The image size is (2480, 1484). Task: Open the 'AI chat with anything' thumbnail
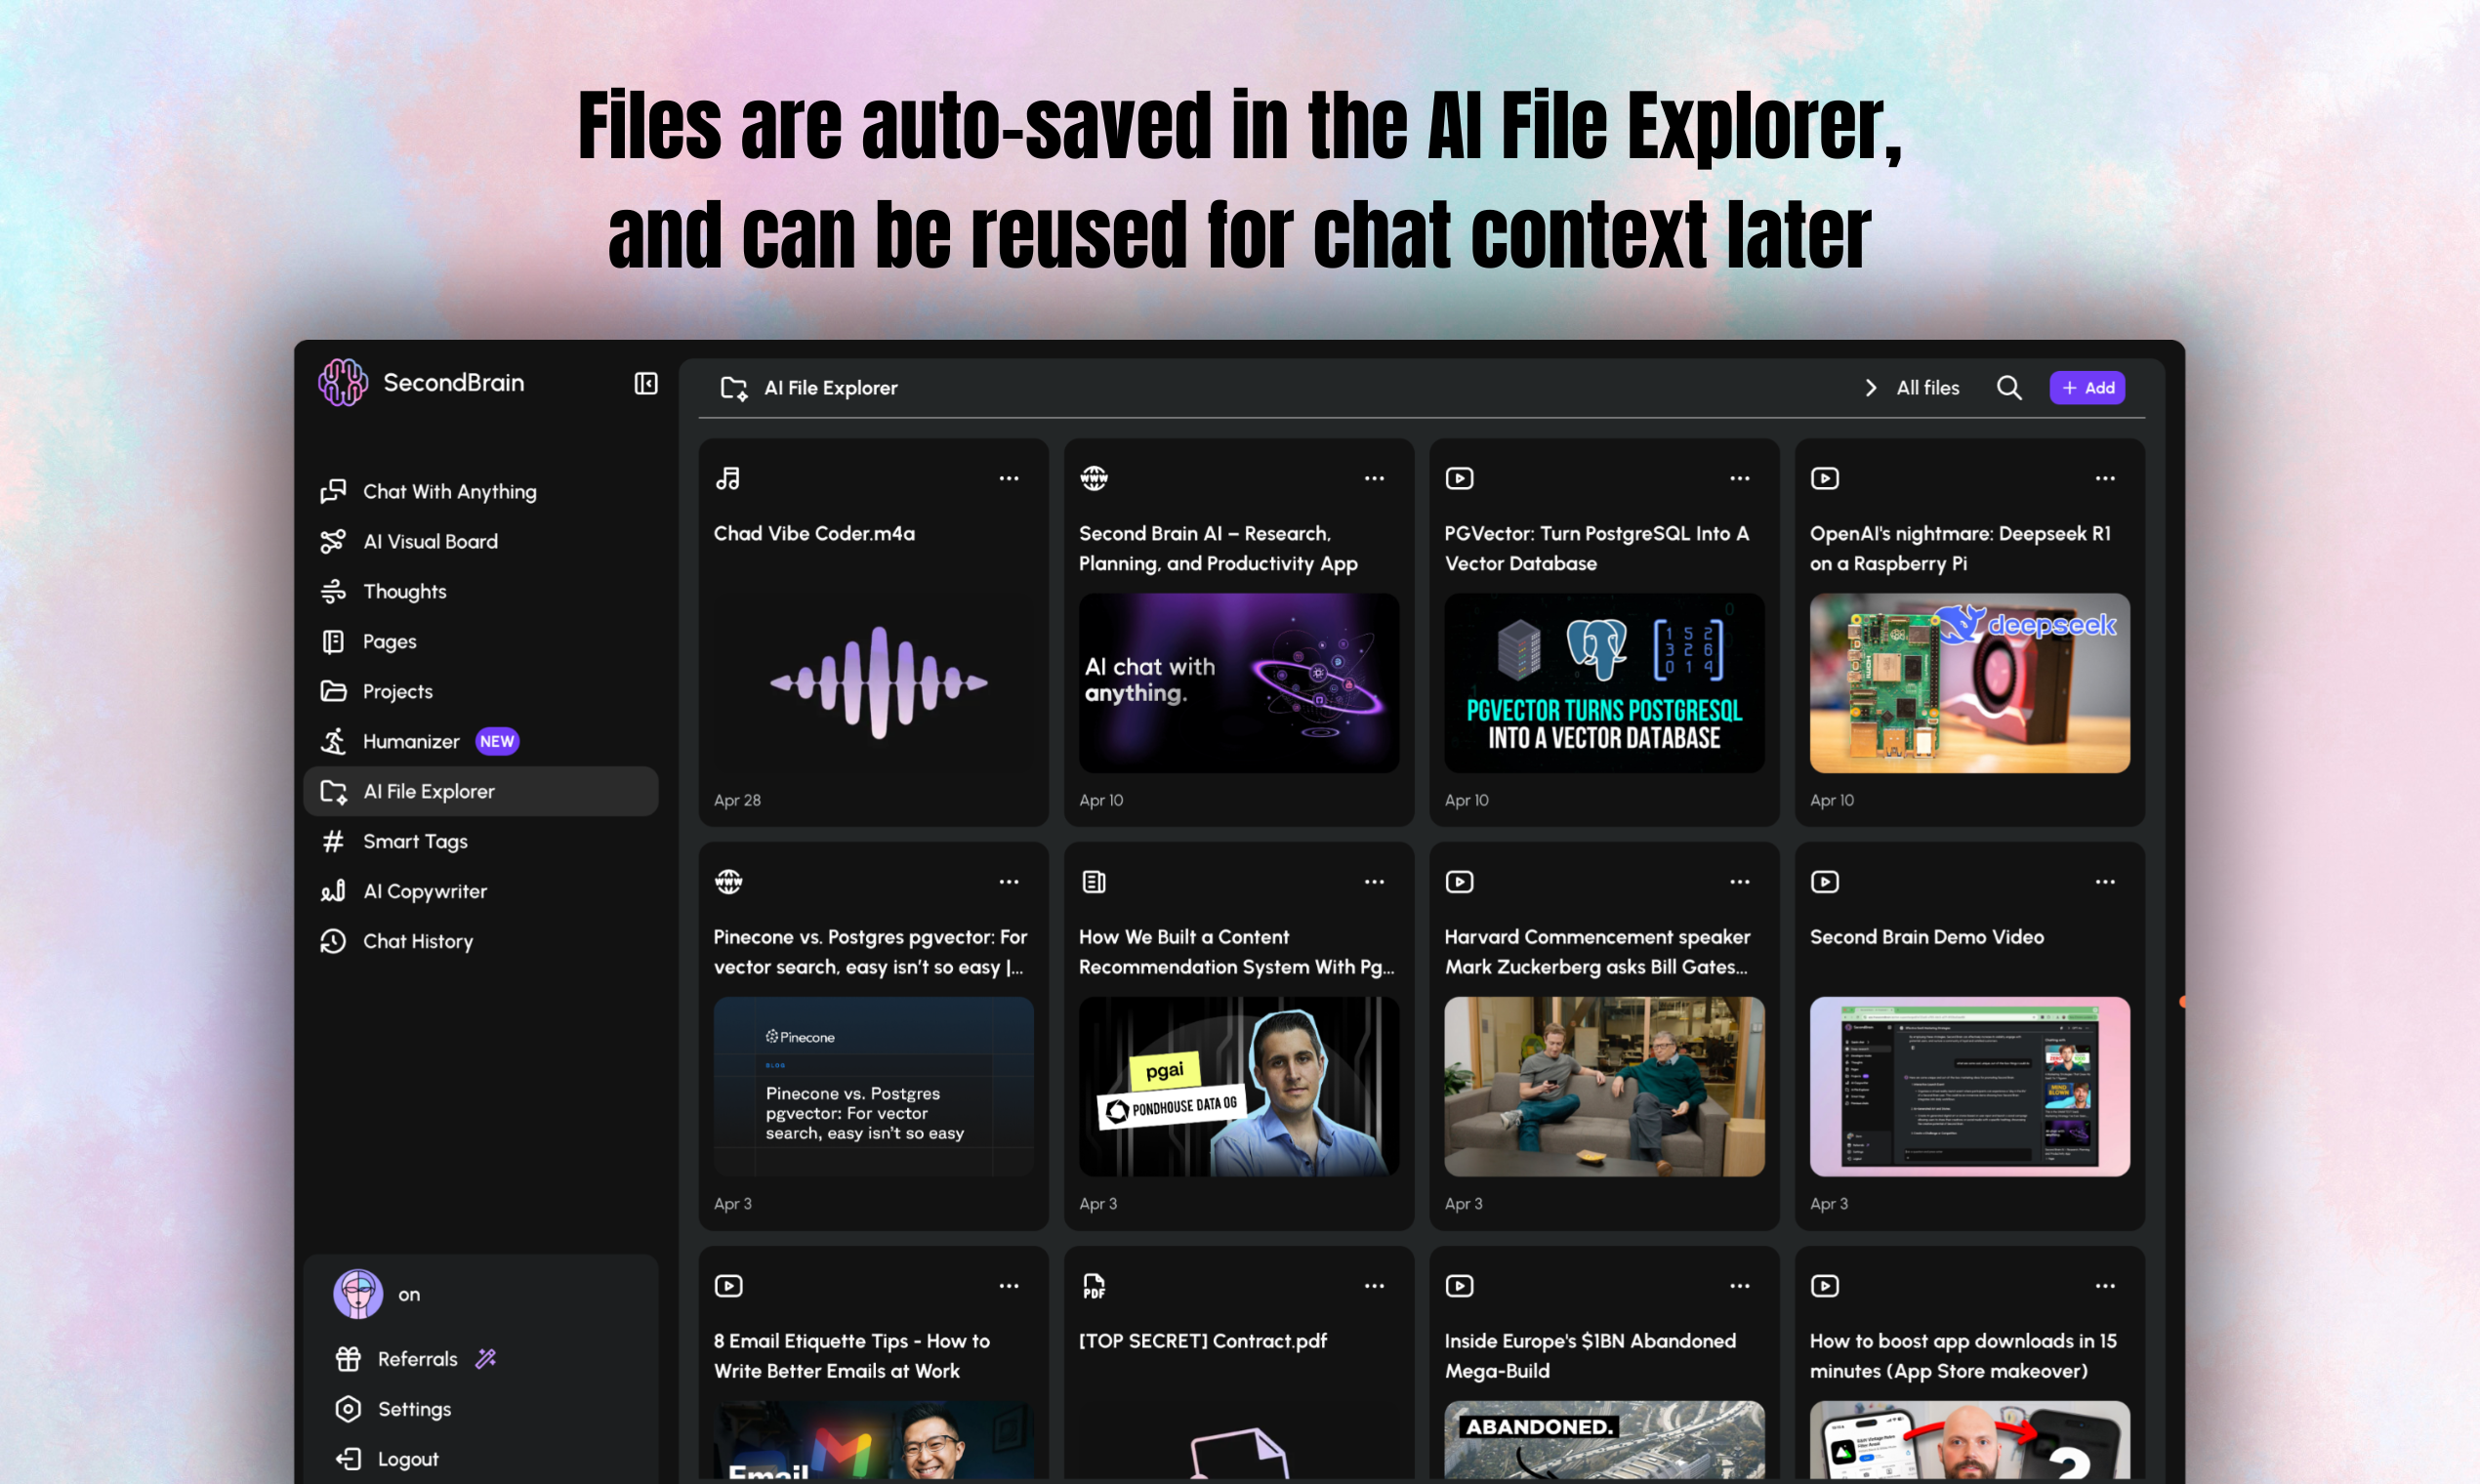click(x=1238, y=683)
